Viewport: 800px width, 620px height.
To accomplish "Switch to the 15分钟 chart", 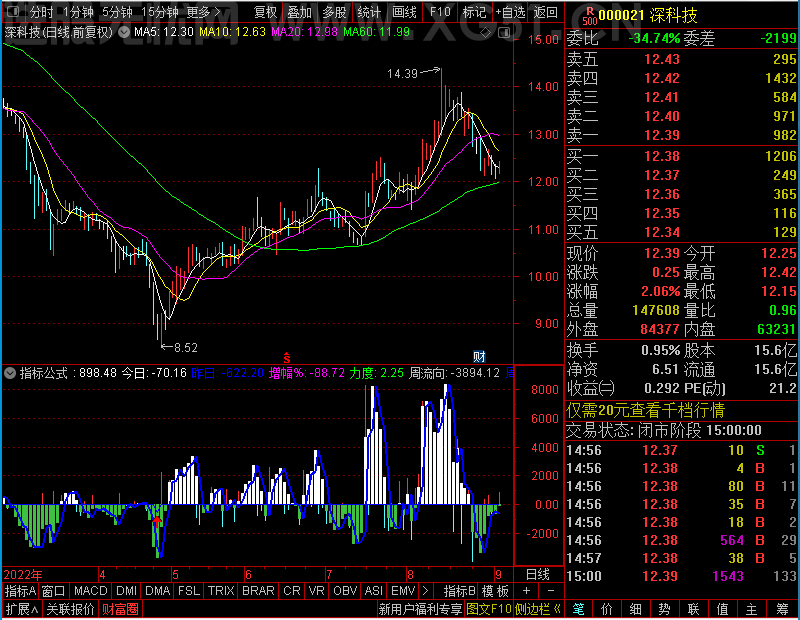I will pyautogui.click(x=160, y=12).
